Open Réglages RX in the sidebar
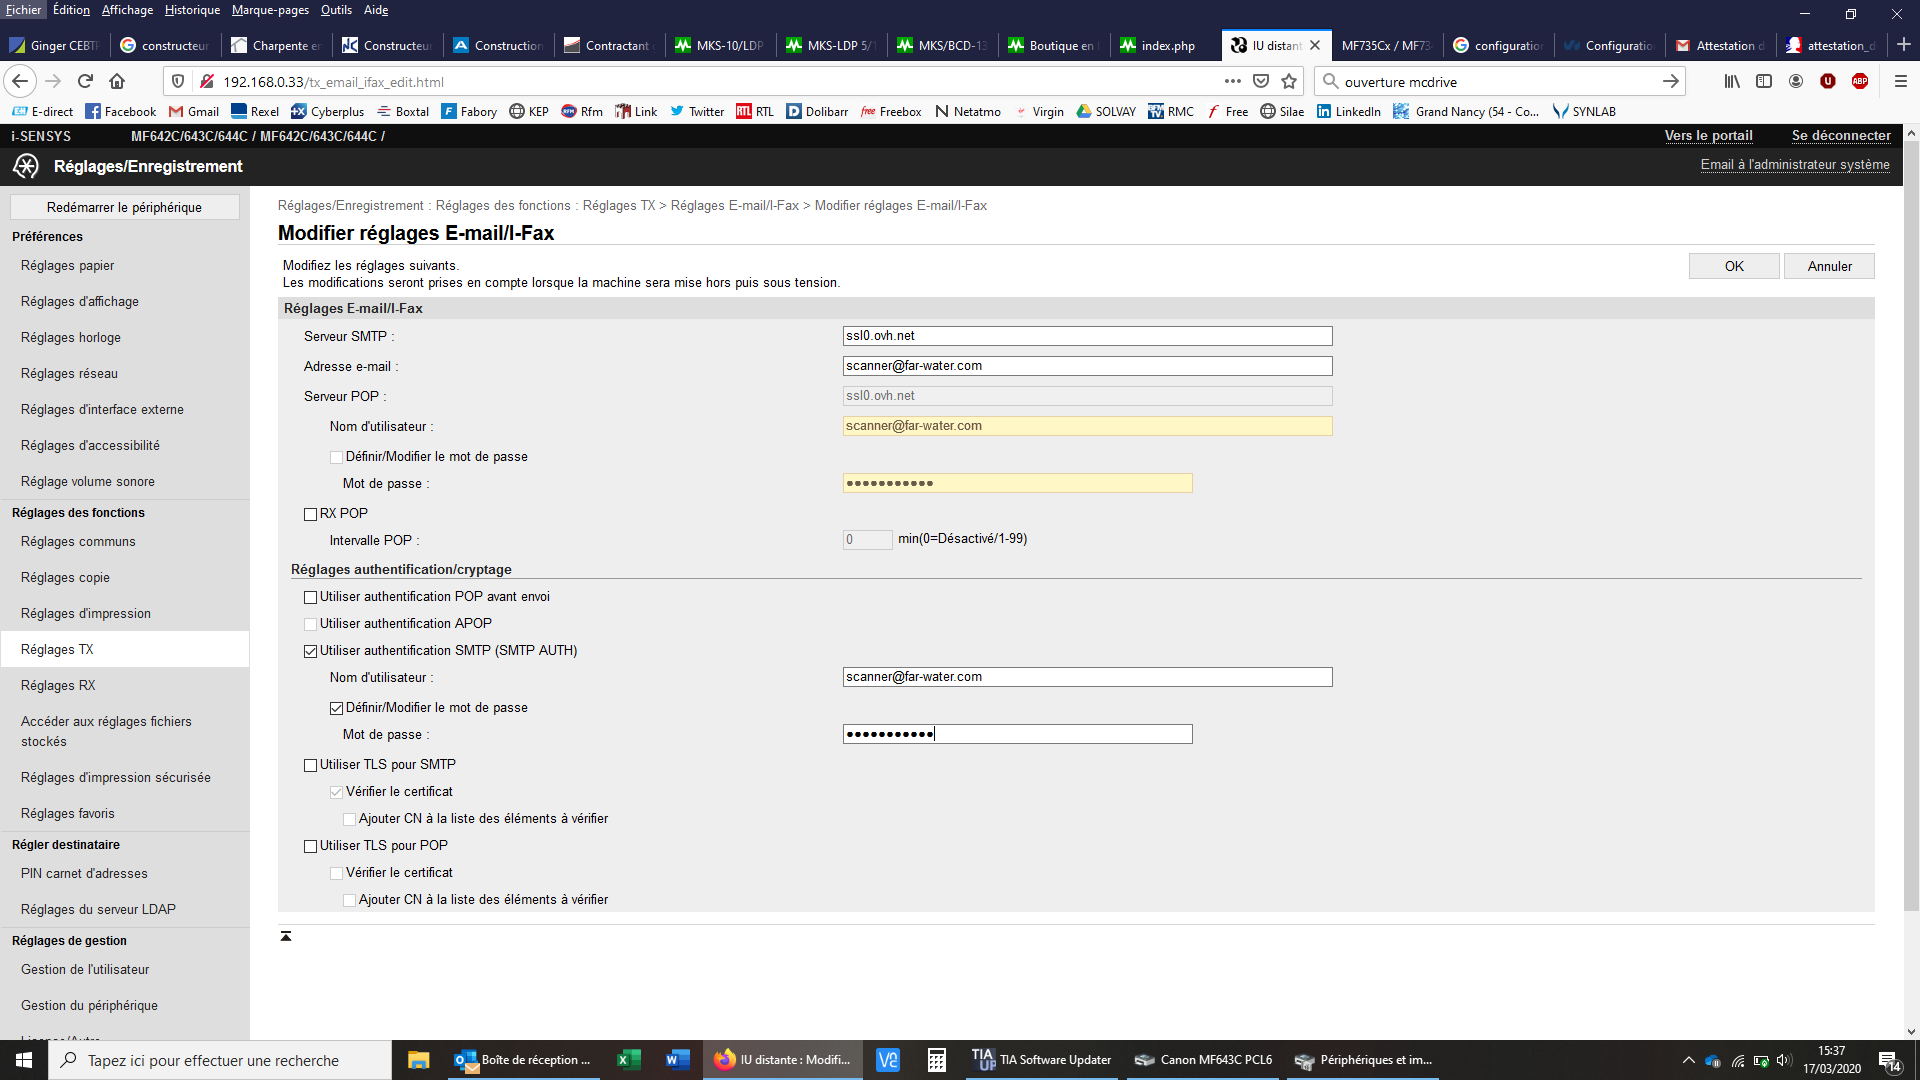Image resolution: width=1920 pixels, height=1080 pixels. [58, 685]
